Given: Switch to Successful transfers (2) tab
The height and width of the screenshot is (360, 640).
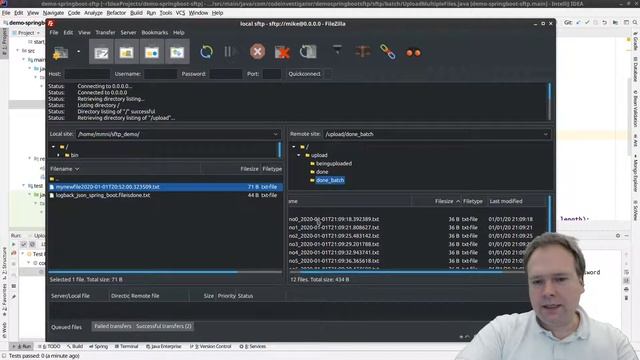Looking at the screenshot, I should 163,326.
